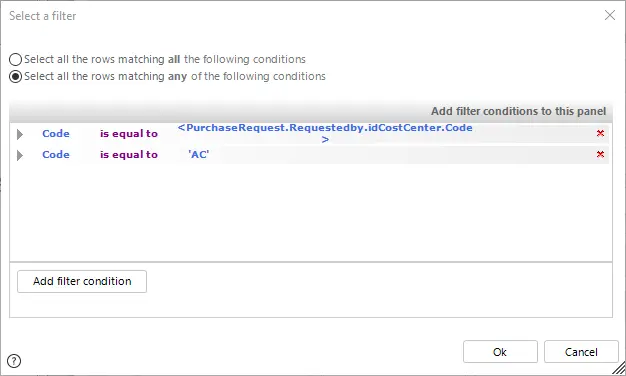Click the Add filter condition button
626x376 pixels.
coord(82,281)
